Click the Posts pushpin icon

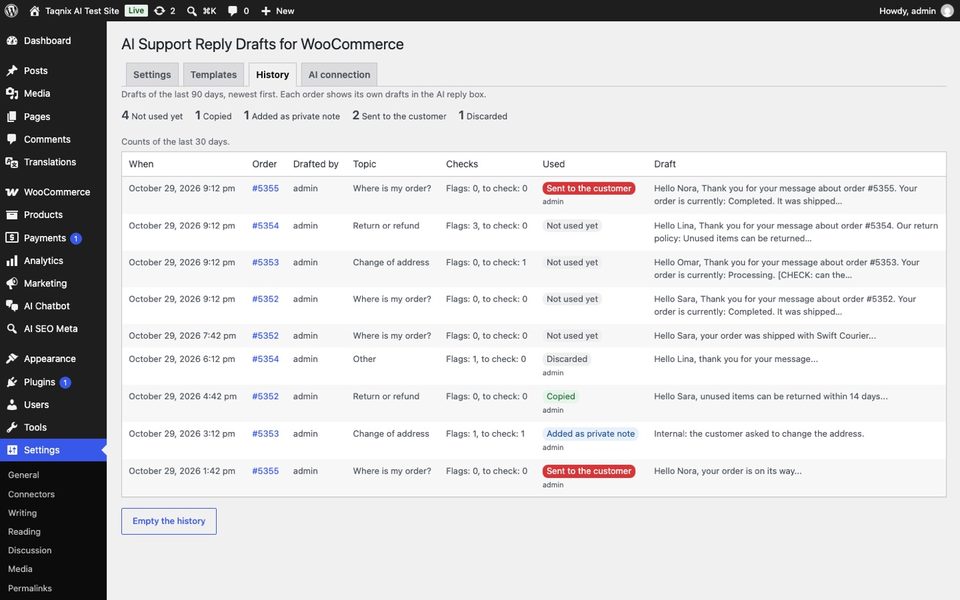(x=12, y=70)
